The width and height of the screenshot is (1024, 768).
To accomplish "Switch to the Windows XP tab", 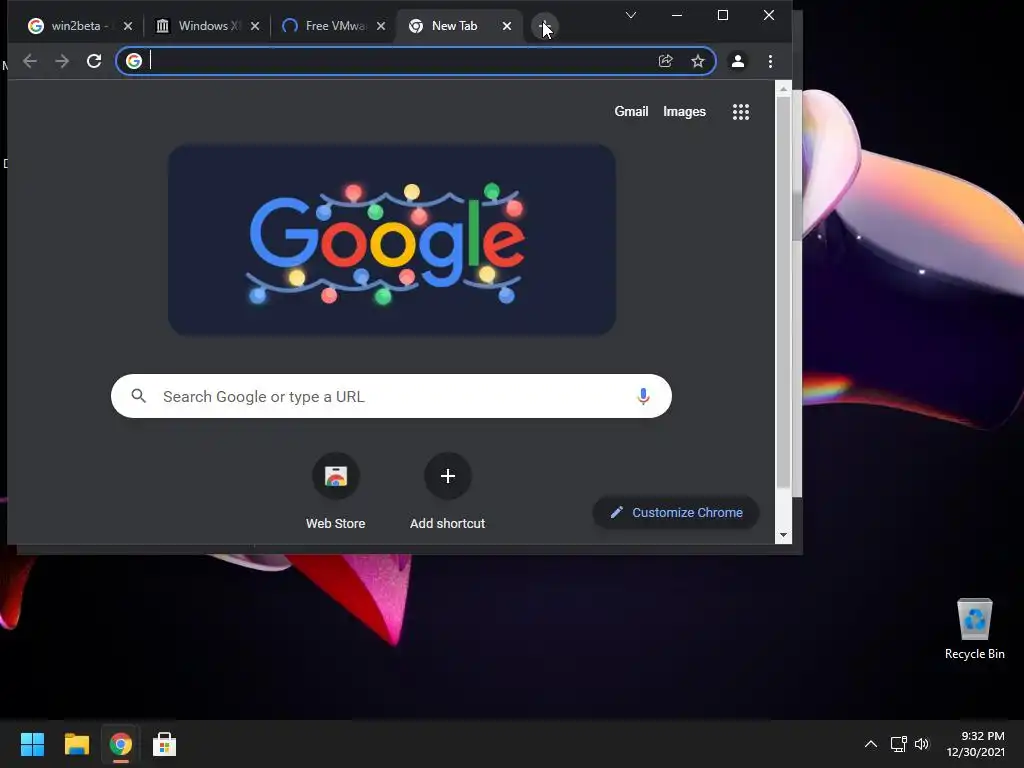I will pos(206,26).
